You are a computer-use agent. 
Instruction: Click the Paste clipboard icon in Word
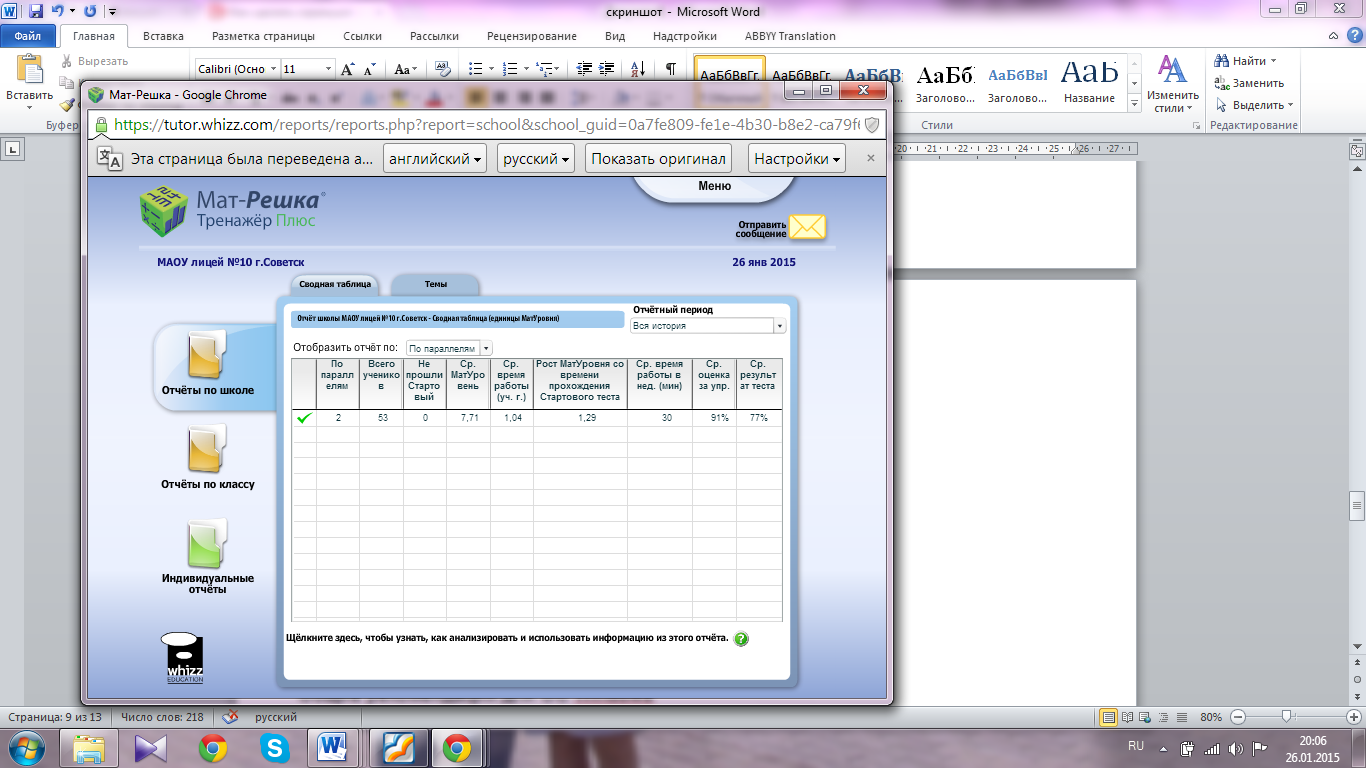(x=29, y=72)
